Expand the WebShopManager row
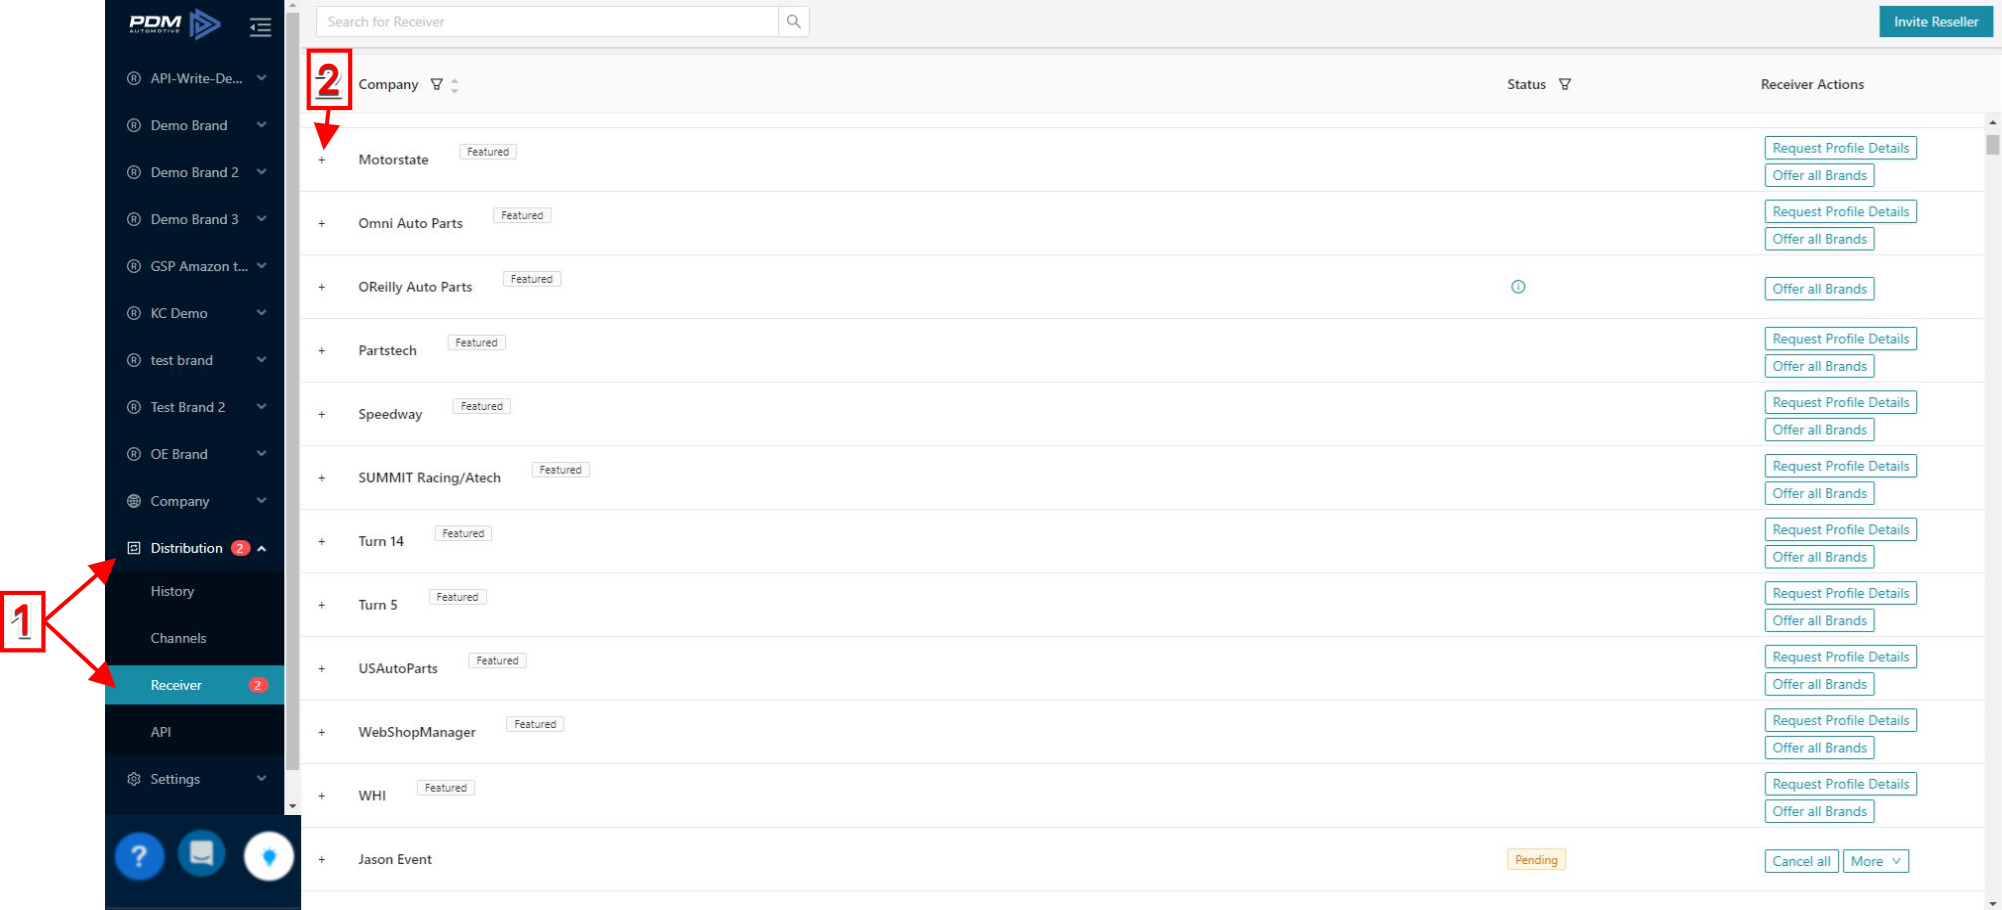The height and width of the screenshot is (910, 2002). [x=322, y=733]
